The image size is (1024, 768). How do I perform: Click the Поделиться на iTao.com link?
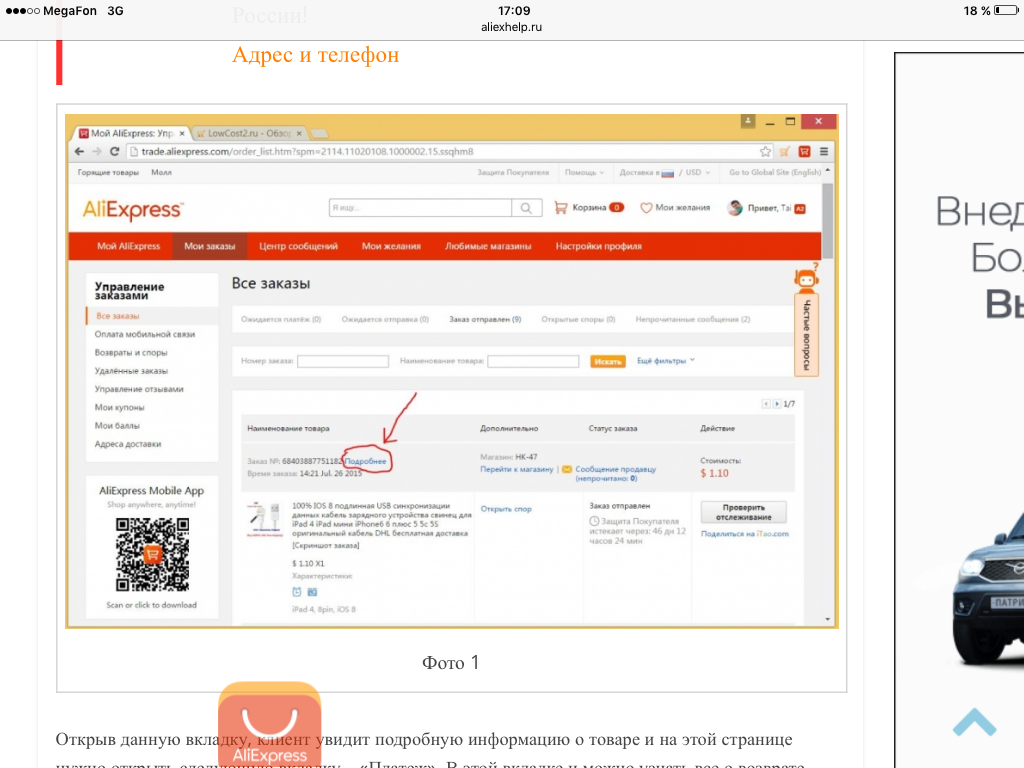pyautogui.click(x=744, y=534)
